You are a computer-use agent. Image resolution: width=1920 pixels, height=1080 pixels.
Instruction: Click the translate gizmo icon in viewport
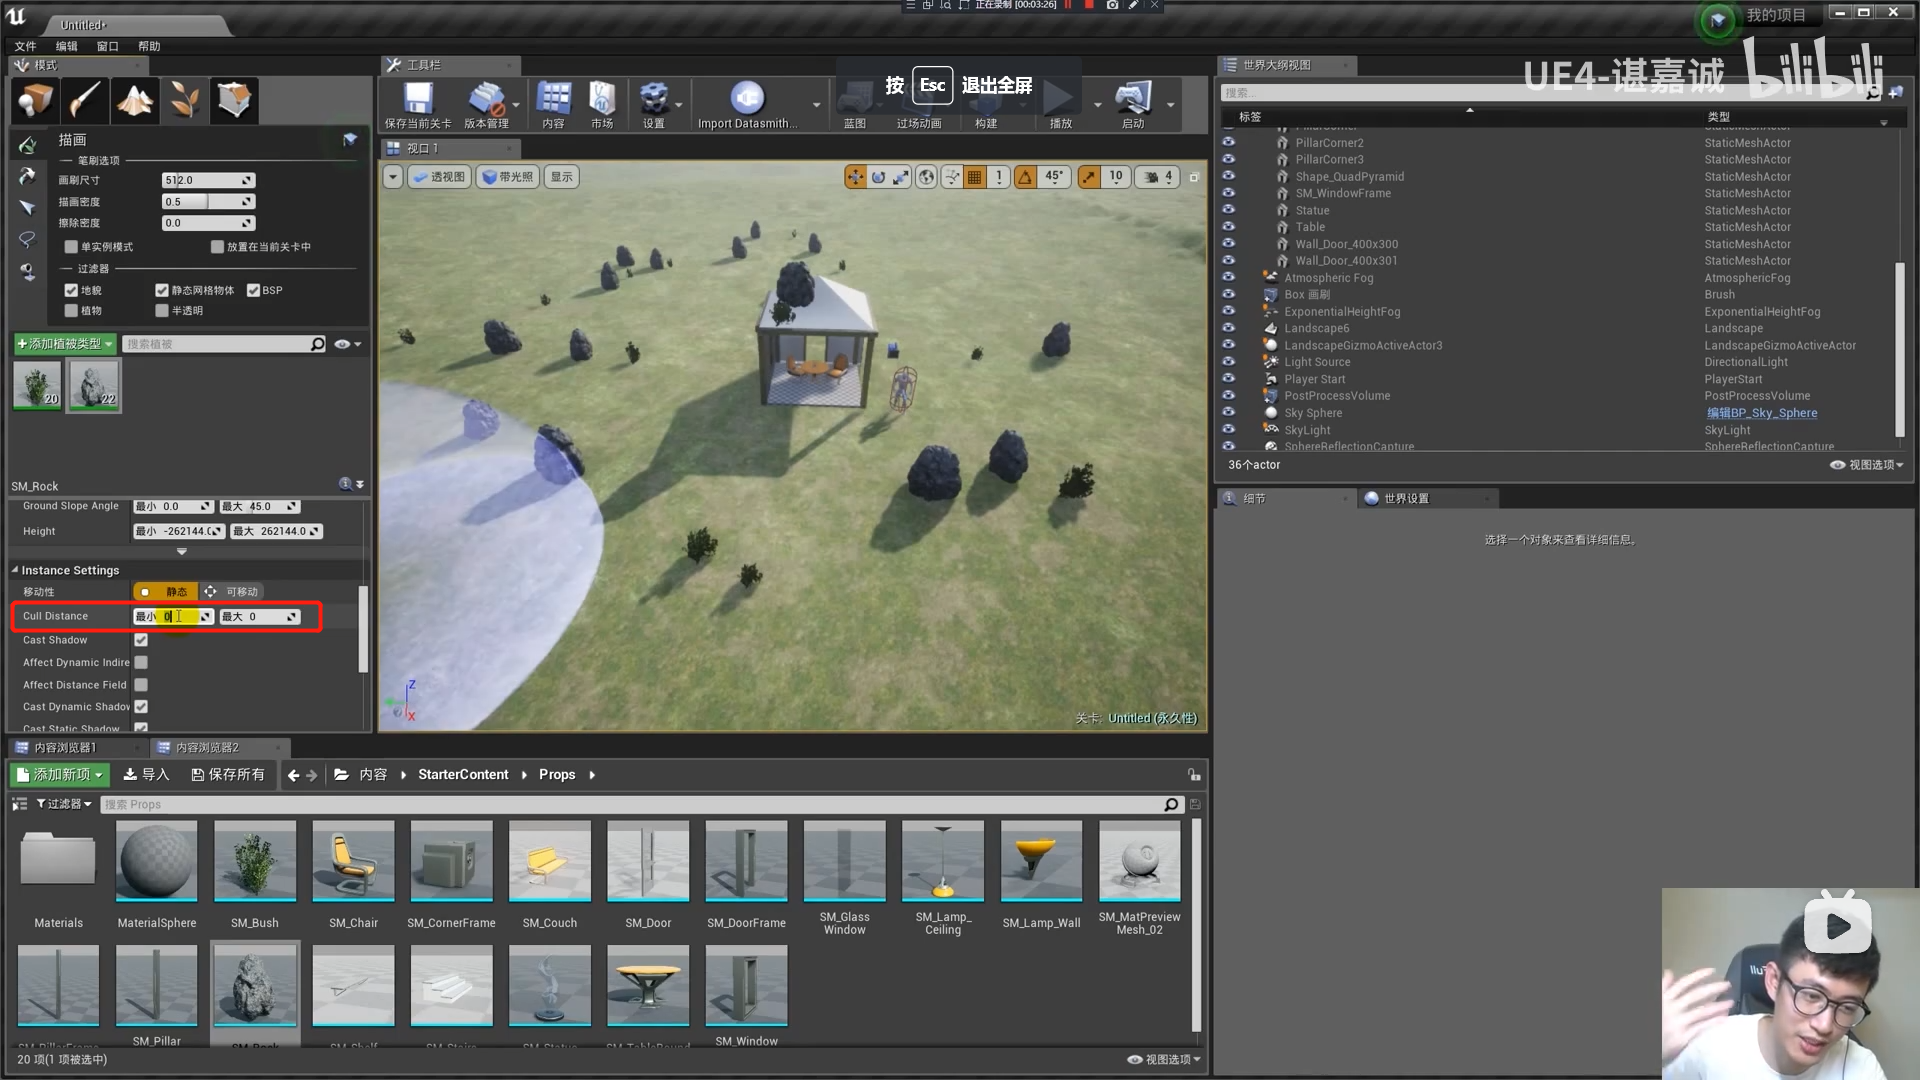[856, 177]
